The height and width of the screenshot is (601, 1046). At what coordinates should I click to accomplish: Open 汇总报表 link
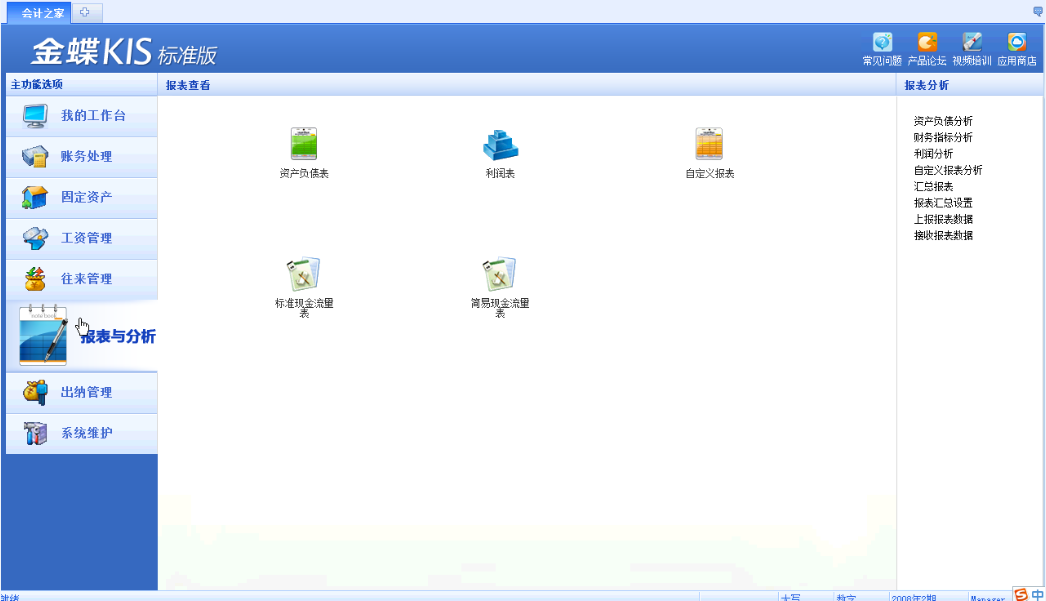pos(933,186)
